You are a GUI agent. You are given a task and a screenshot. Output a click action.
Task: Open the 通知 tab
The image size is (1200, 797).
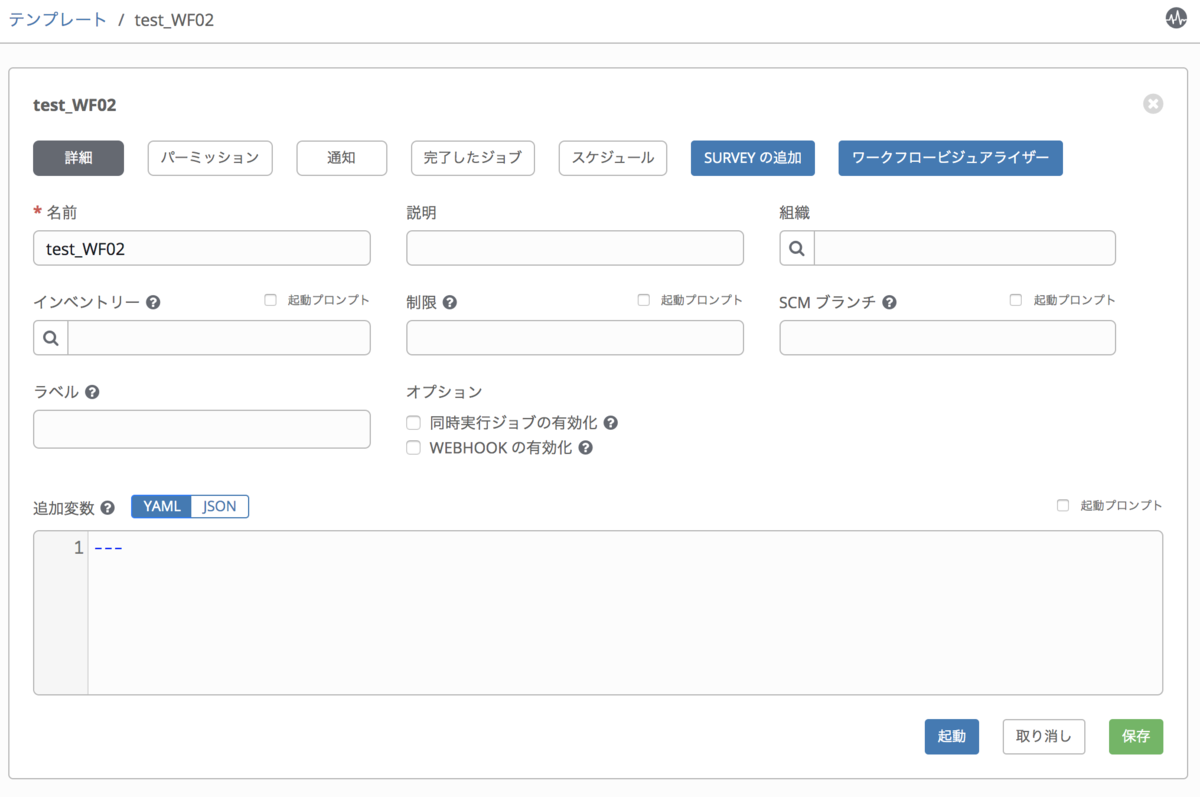342,158
